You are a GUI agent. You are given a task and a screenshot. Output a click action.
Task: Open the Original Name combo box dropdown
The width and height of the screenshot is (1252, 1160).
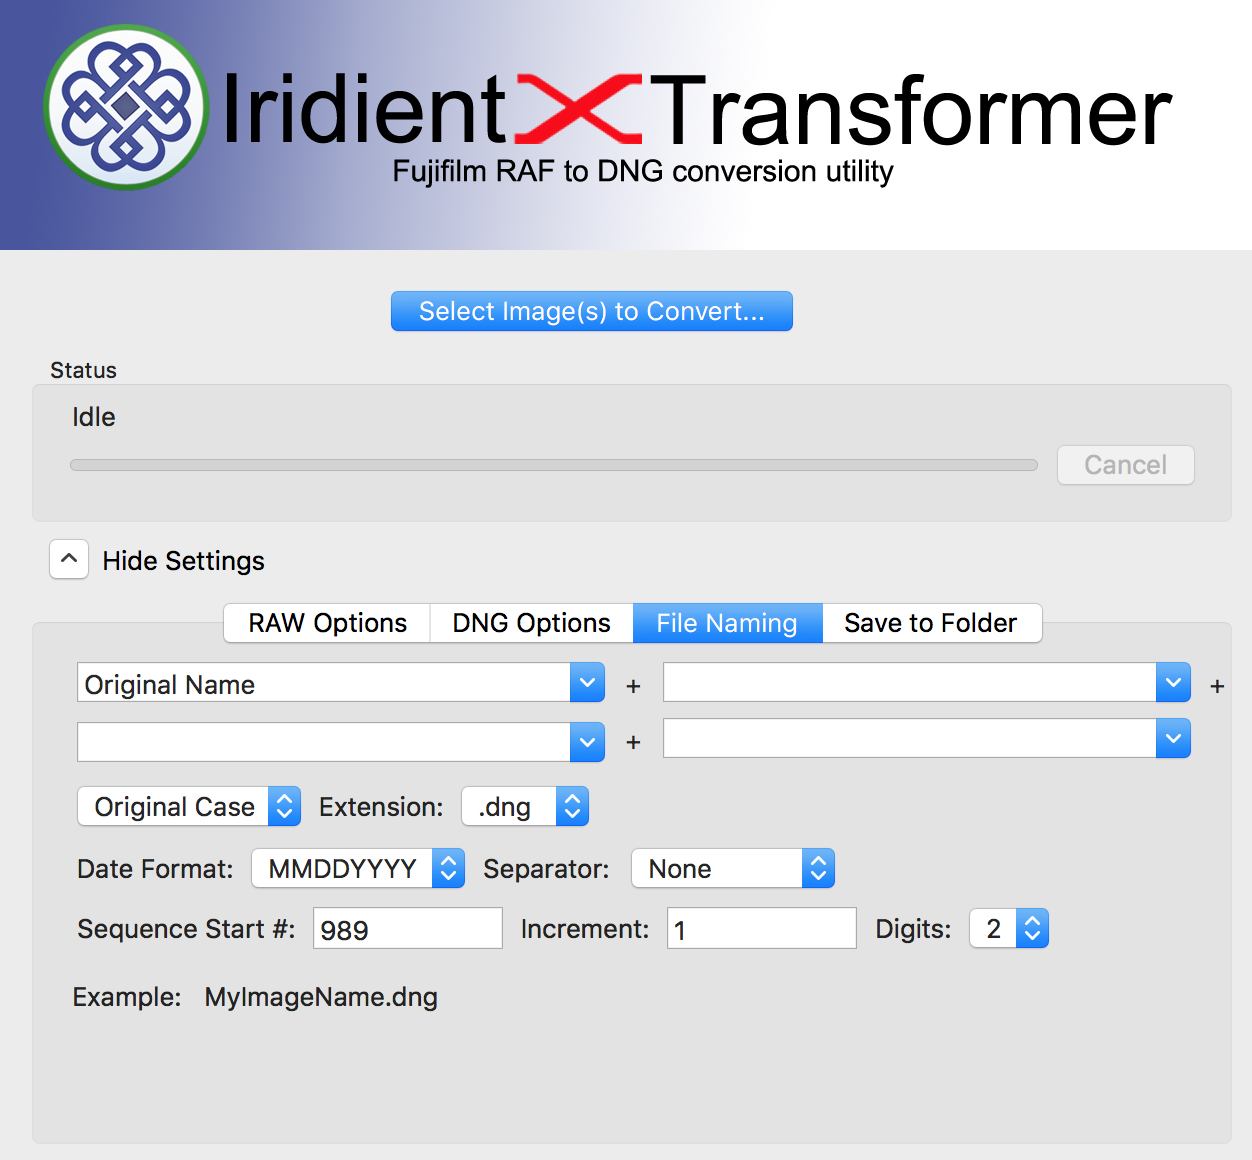(x=587, y=683)
